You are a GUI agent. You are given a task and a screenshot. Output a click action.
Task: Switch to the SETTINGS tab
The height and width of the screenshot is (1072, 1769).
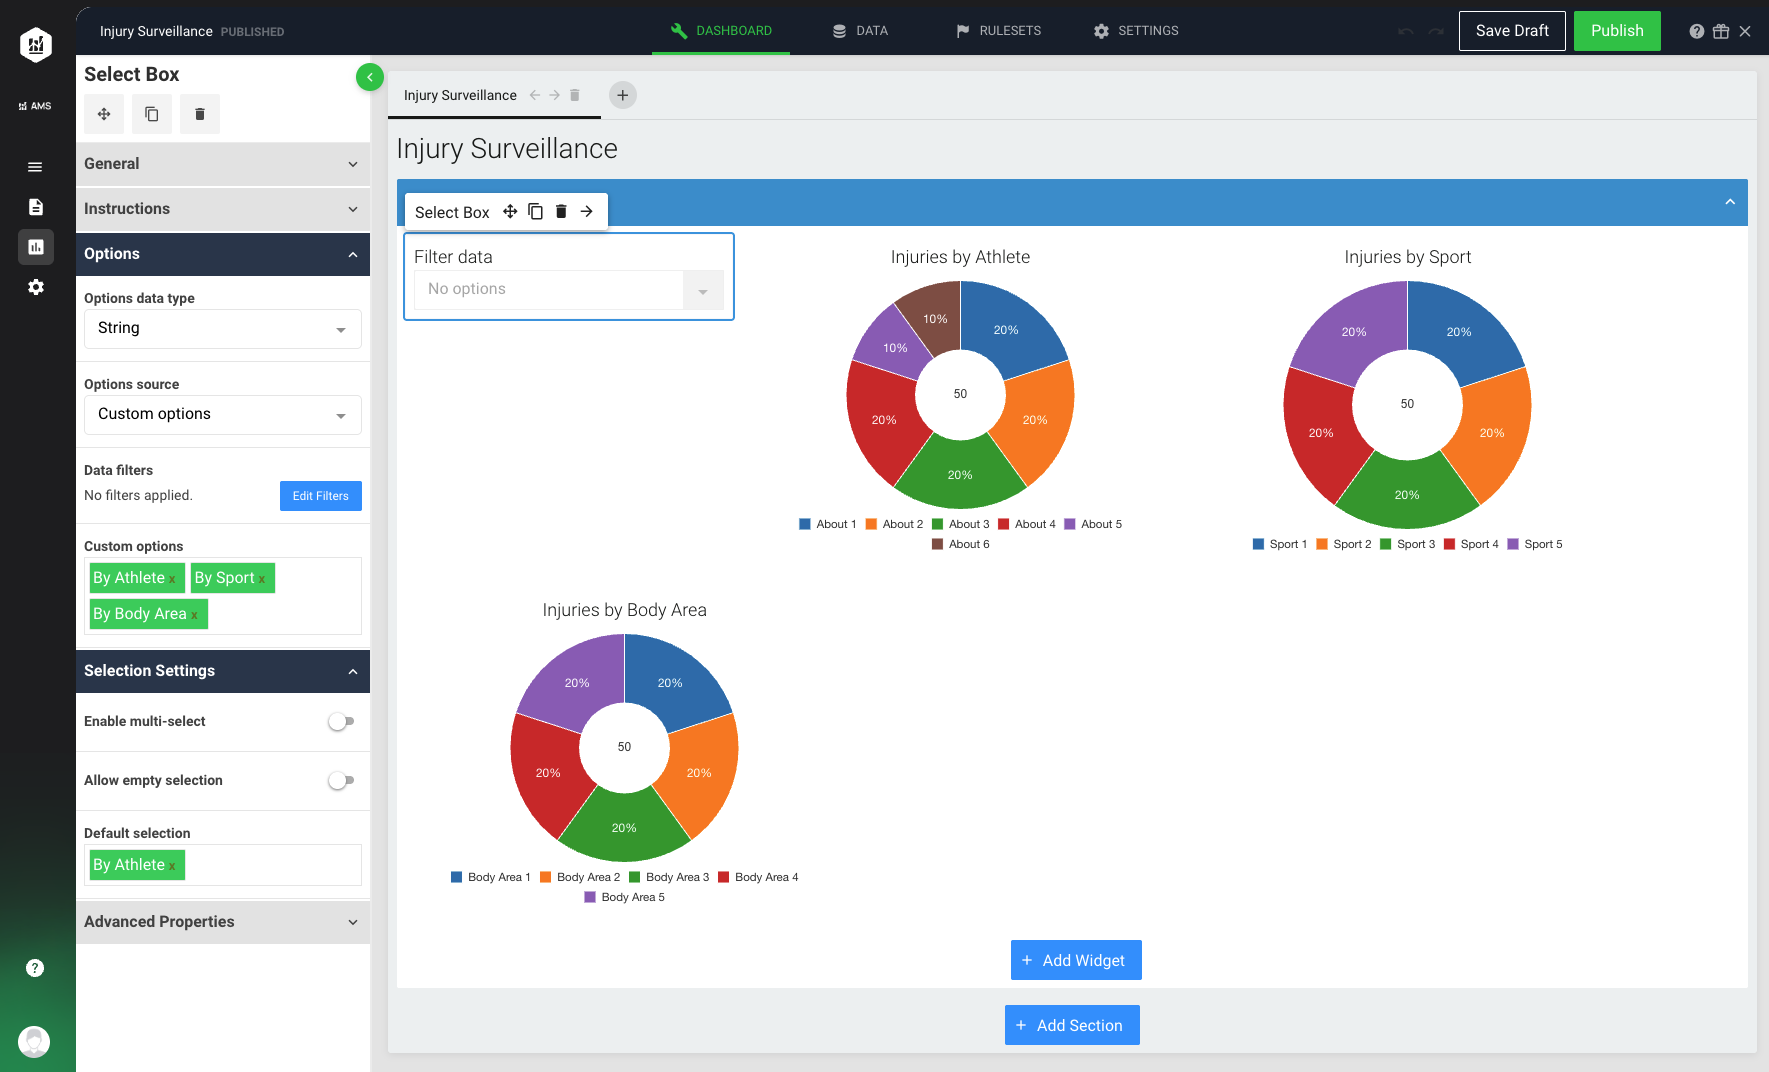coord(1136,31)
